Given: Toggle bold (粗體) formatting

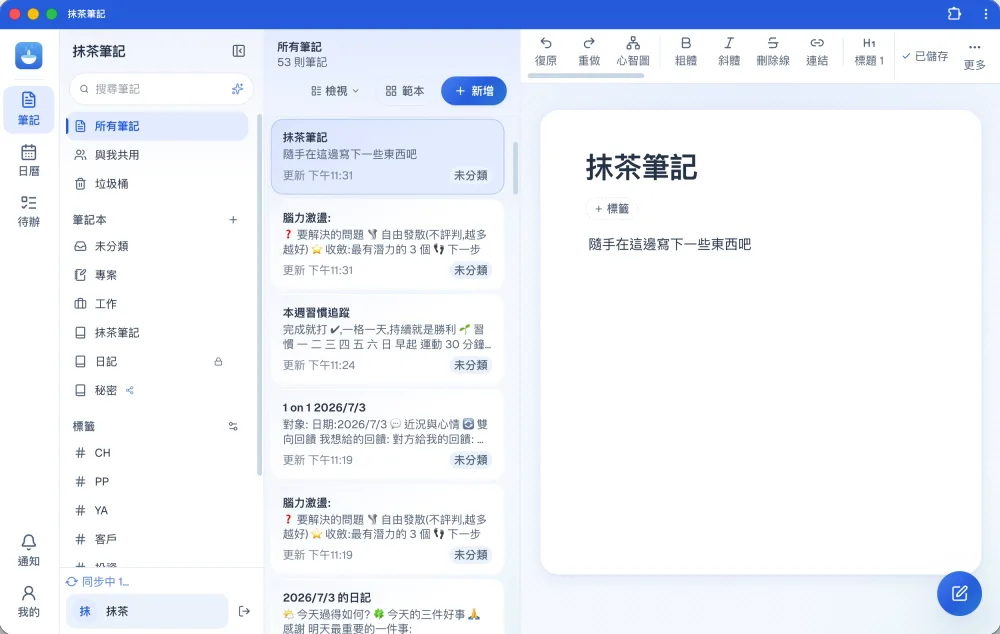Looking at the screenshot, I should 686,51.
